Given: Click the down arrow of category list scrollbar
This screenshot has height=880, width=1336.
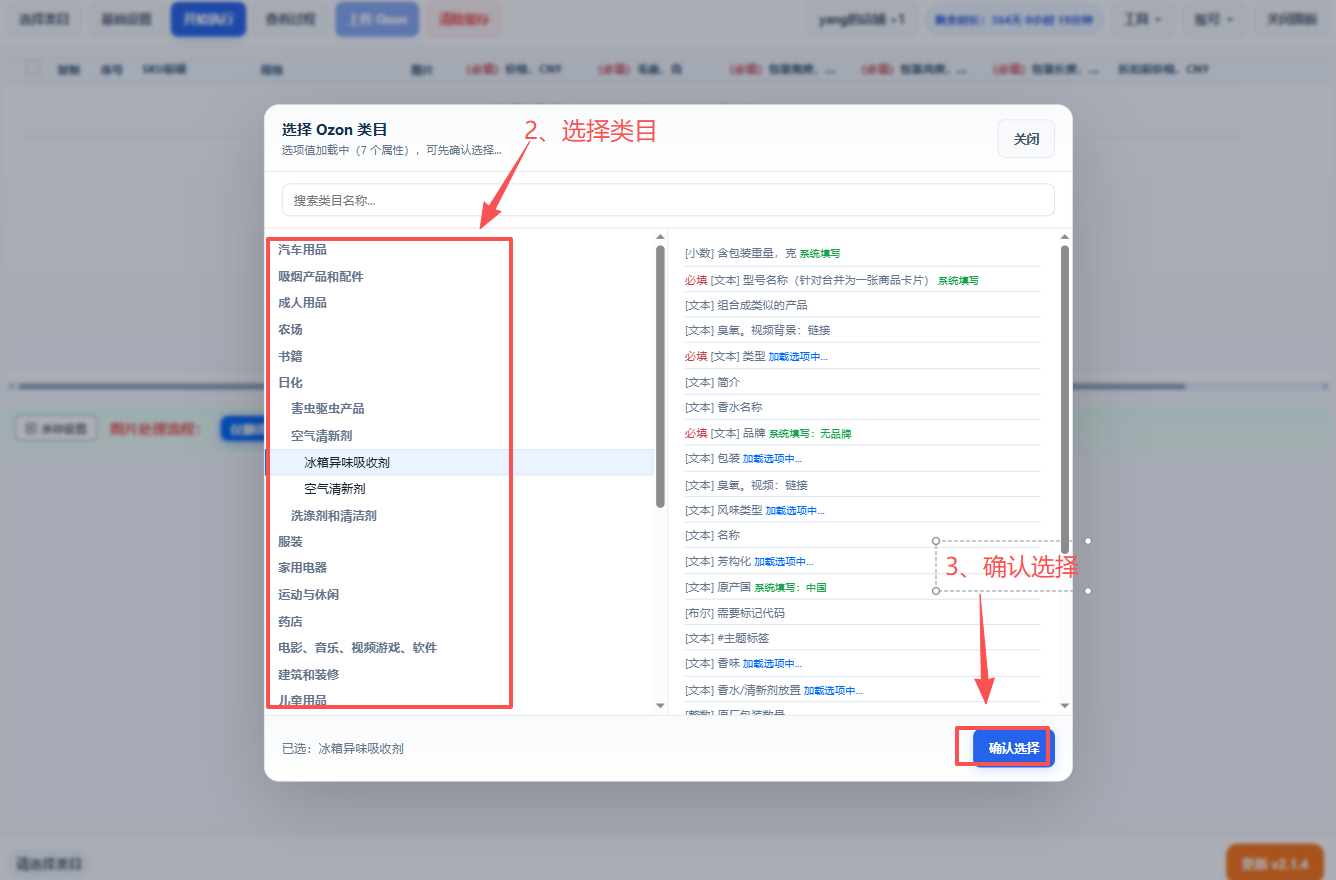Looking at the screenshot, I should tap(660, 706).
